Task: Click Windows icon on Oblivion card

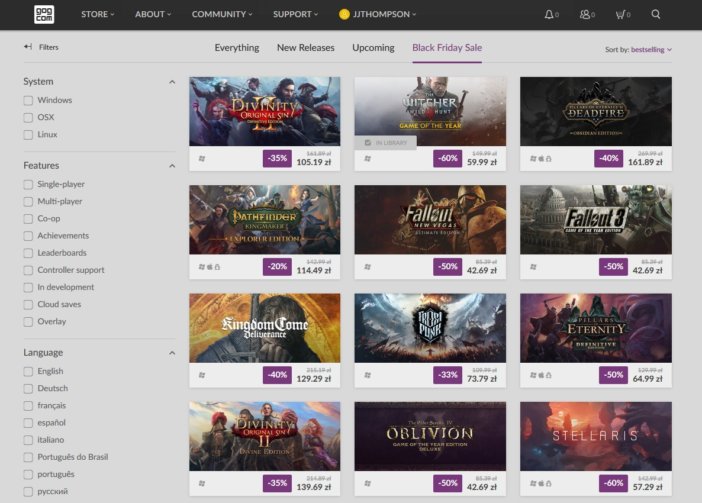Action: tap(368, 483)
